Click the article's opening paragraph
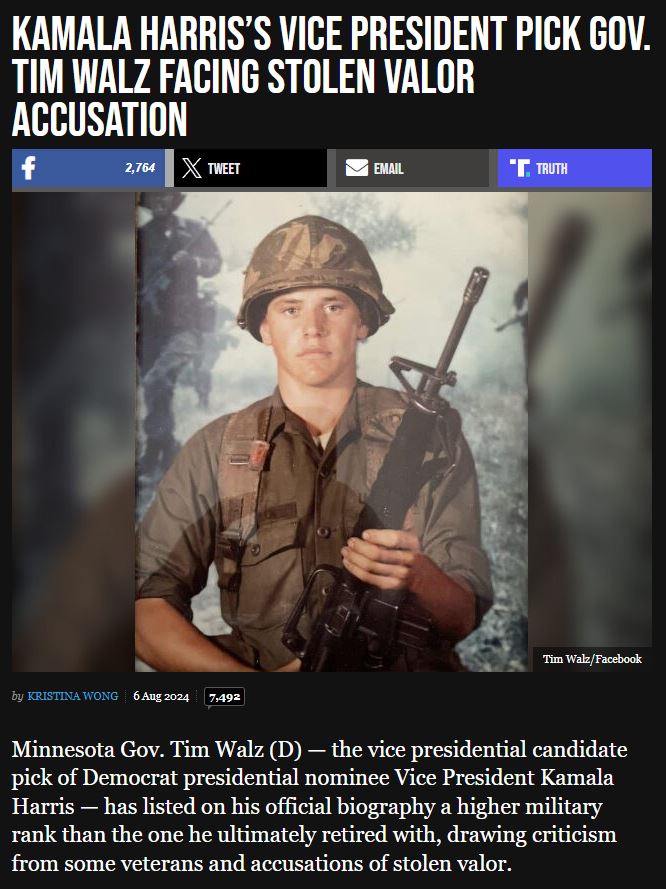Image resolution: width=666 pixels, height=889 pixels. tap(319, 806)
